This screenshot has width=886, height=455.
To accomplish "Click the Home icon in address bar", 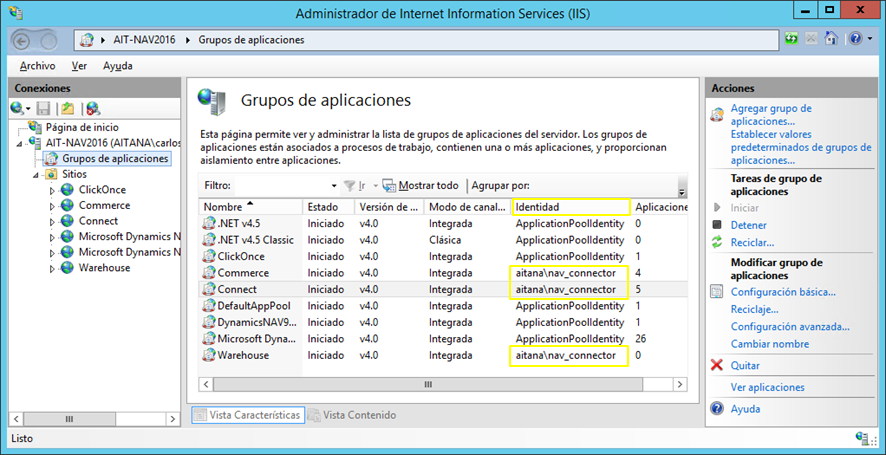I will 830,39.
